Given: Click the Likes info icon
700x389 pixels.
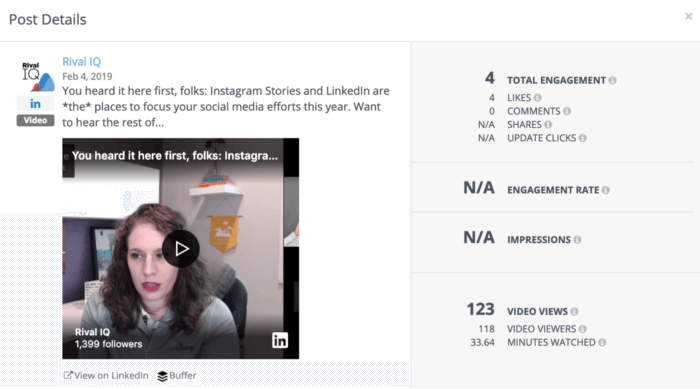Looking at the screenshot, I should 538,98.
